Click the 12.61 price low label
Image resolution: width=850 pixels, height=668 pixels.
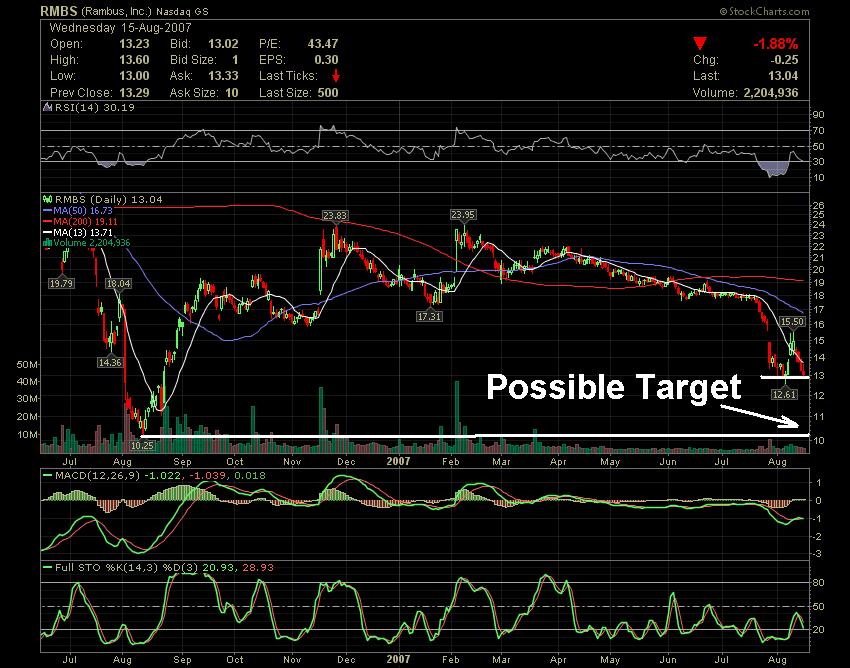click(784, 394)
